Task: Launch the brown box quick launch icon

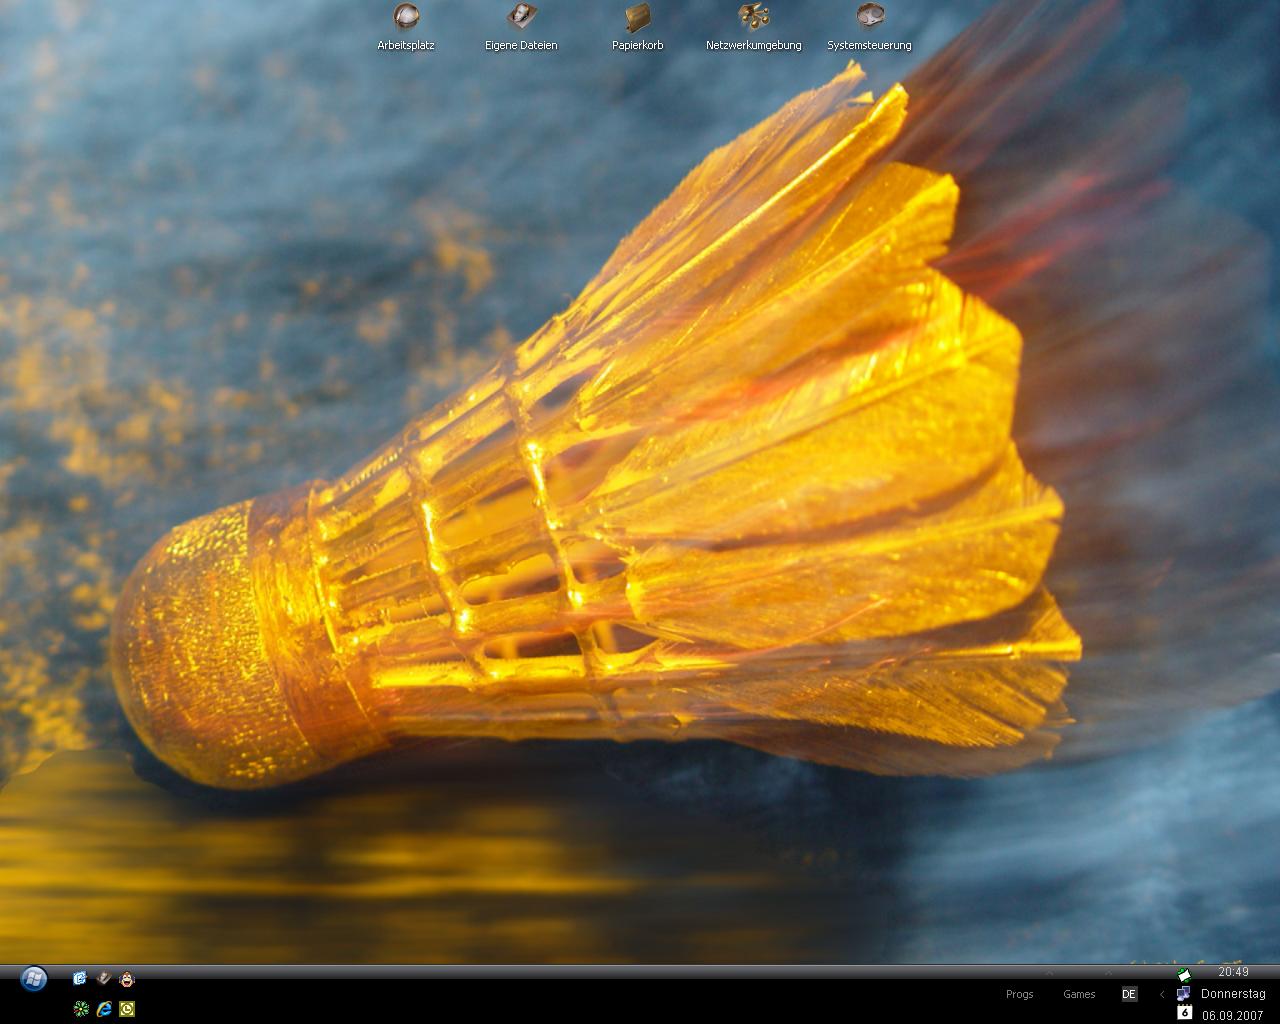Action: tap(103, 978)
